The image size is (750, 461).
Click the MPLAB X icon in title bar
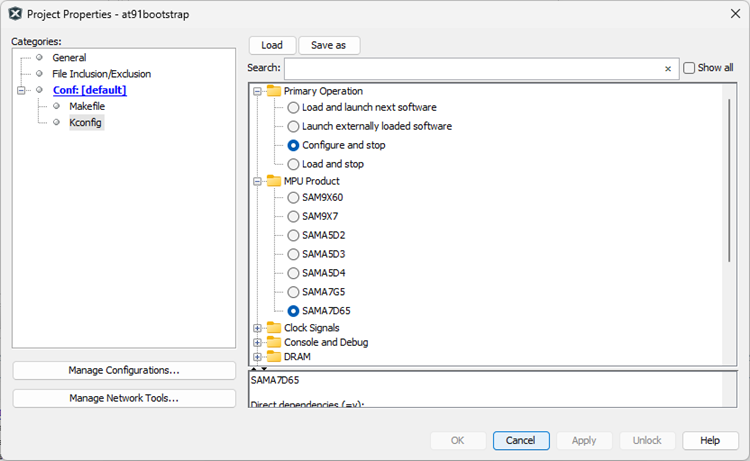point(14,14)
